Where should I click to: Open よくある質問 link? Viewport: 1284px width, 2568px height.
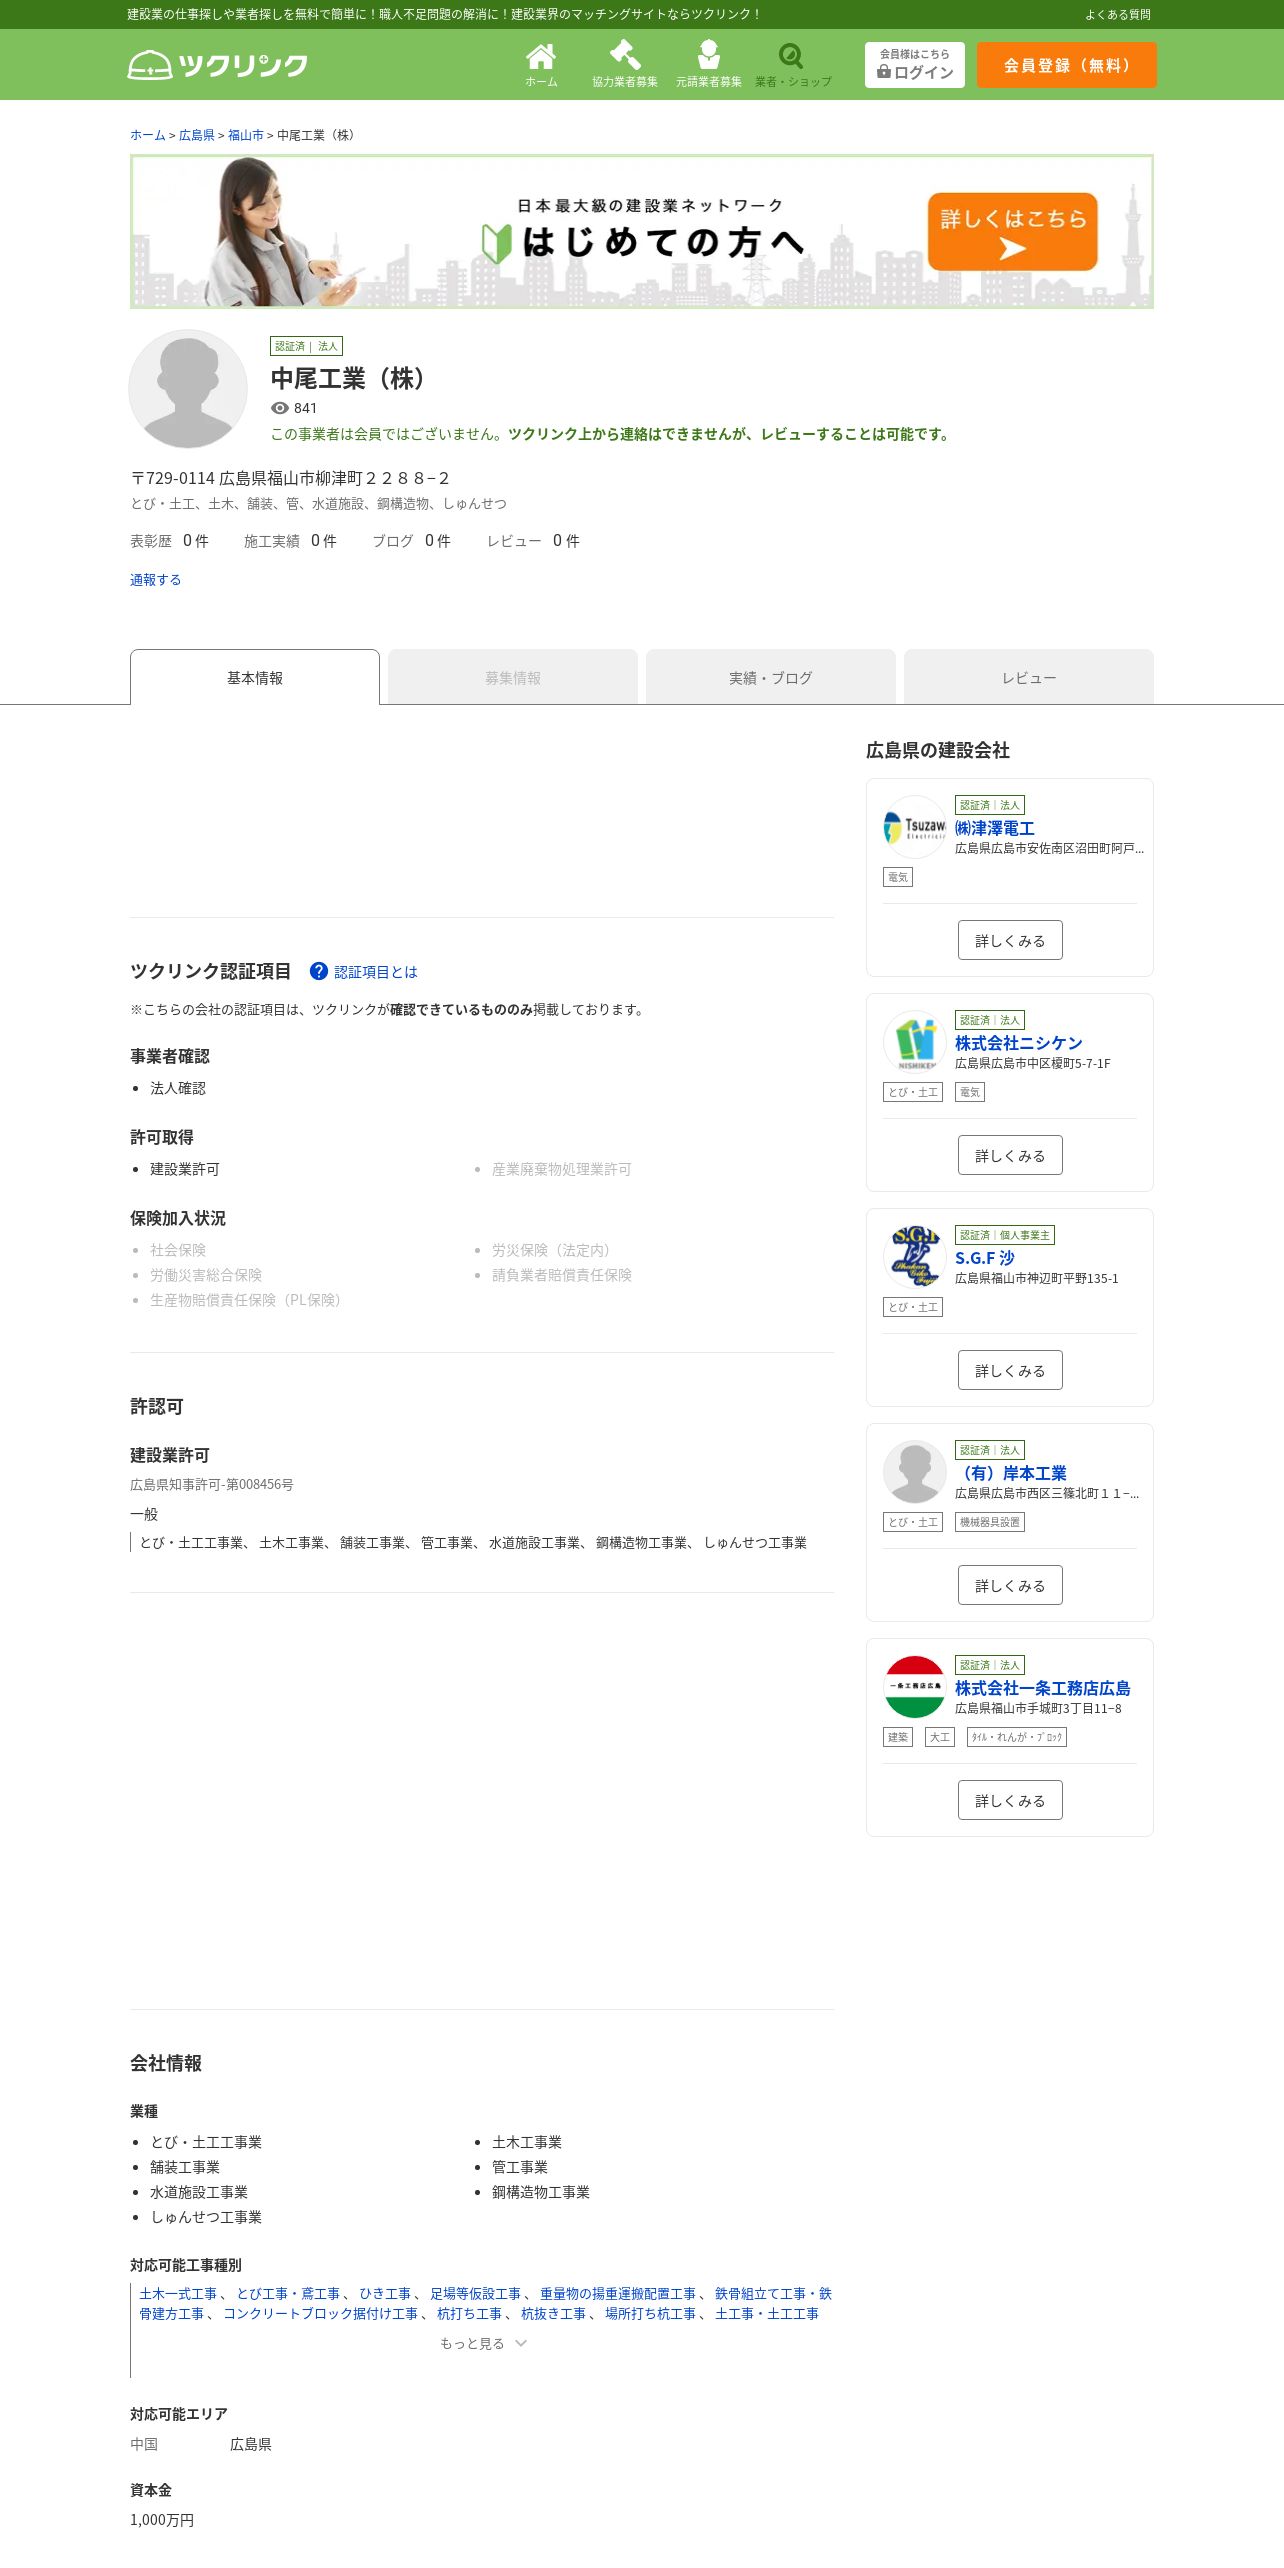coord(1118,14)
